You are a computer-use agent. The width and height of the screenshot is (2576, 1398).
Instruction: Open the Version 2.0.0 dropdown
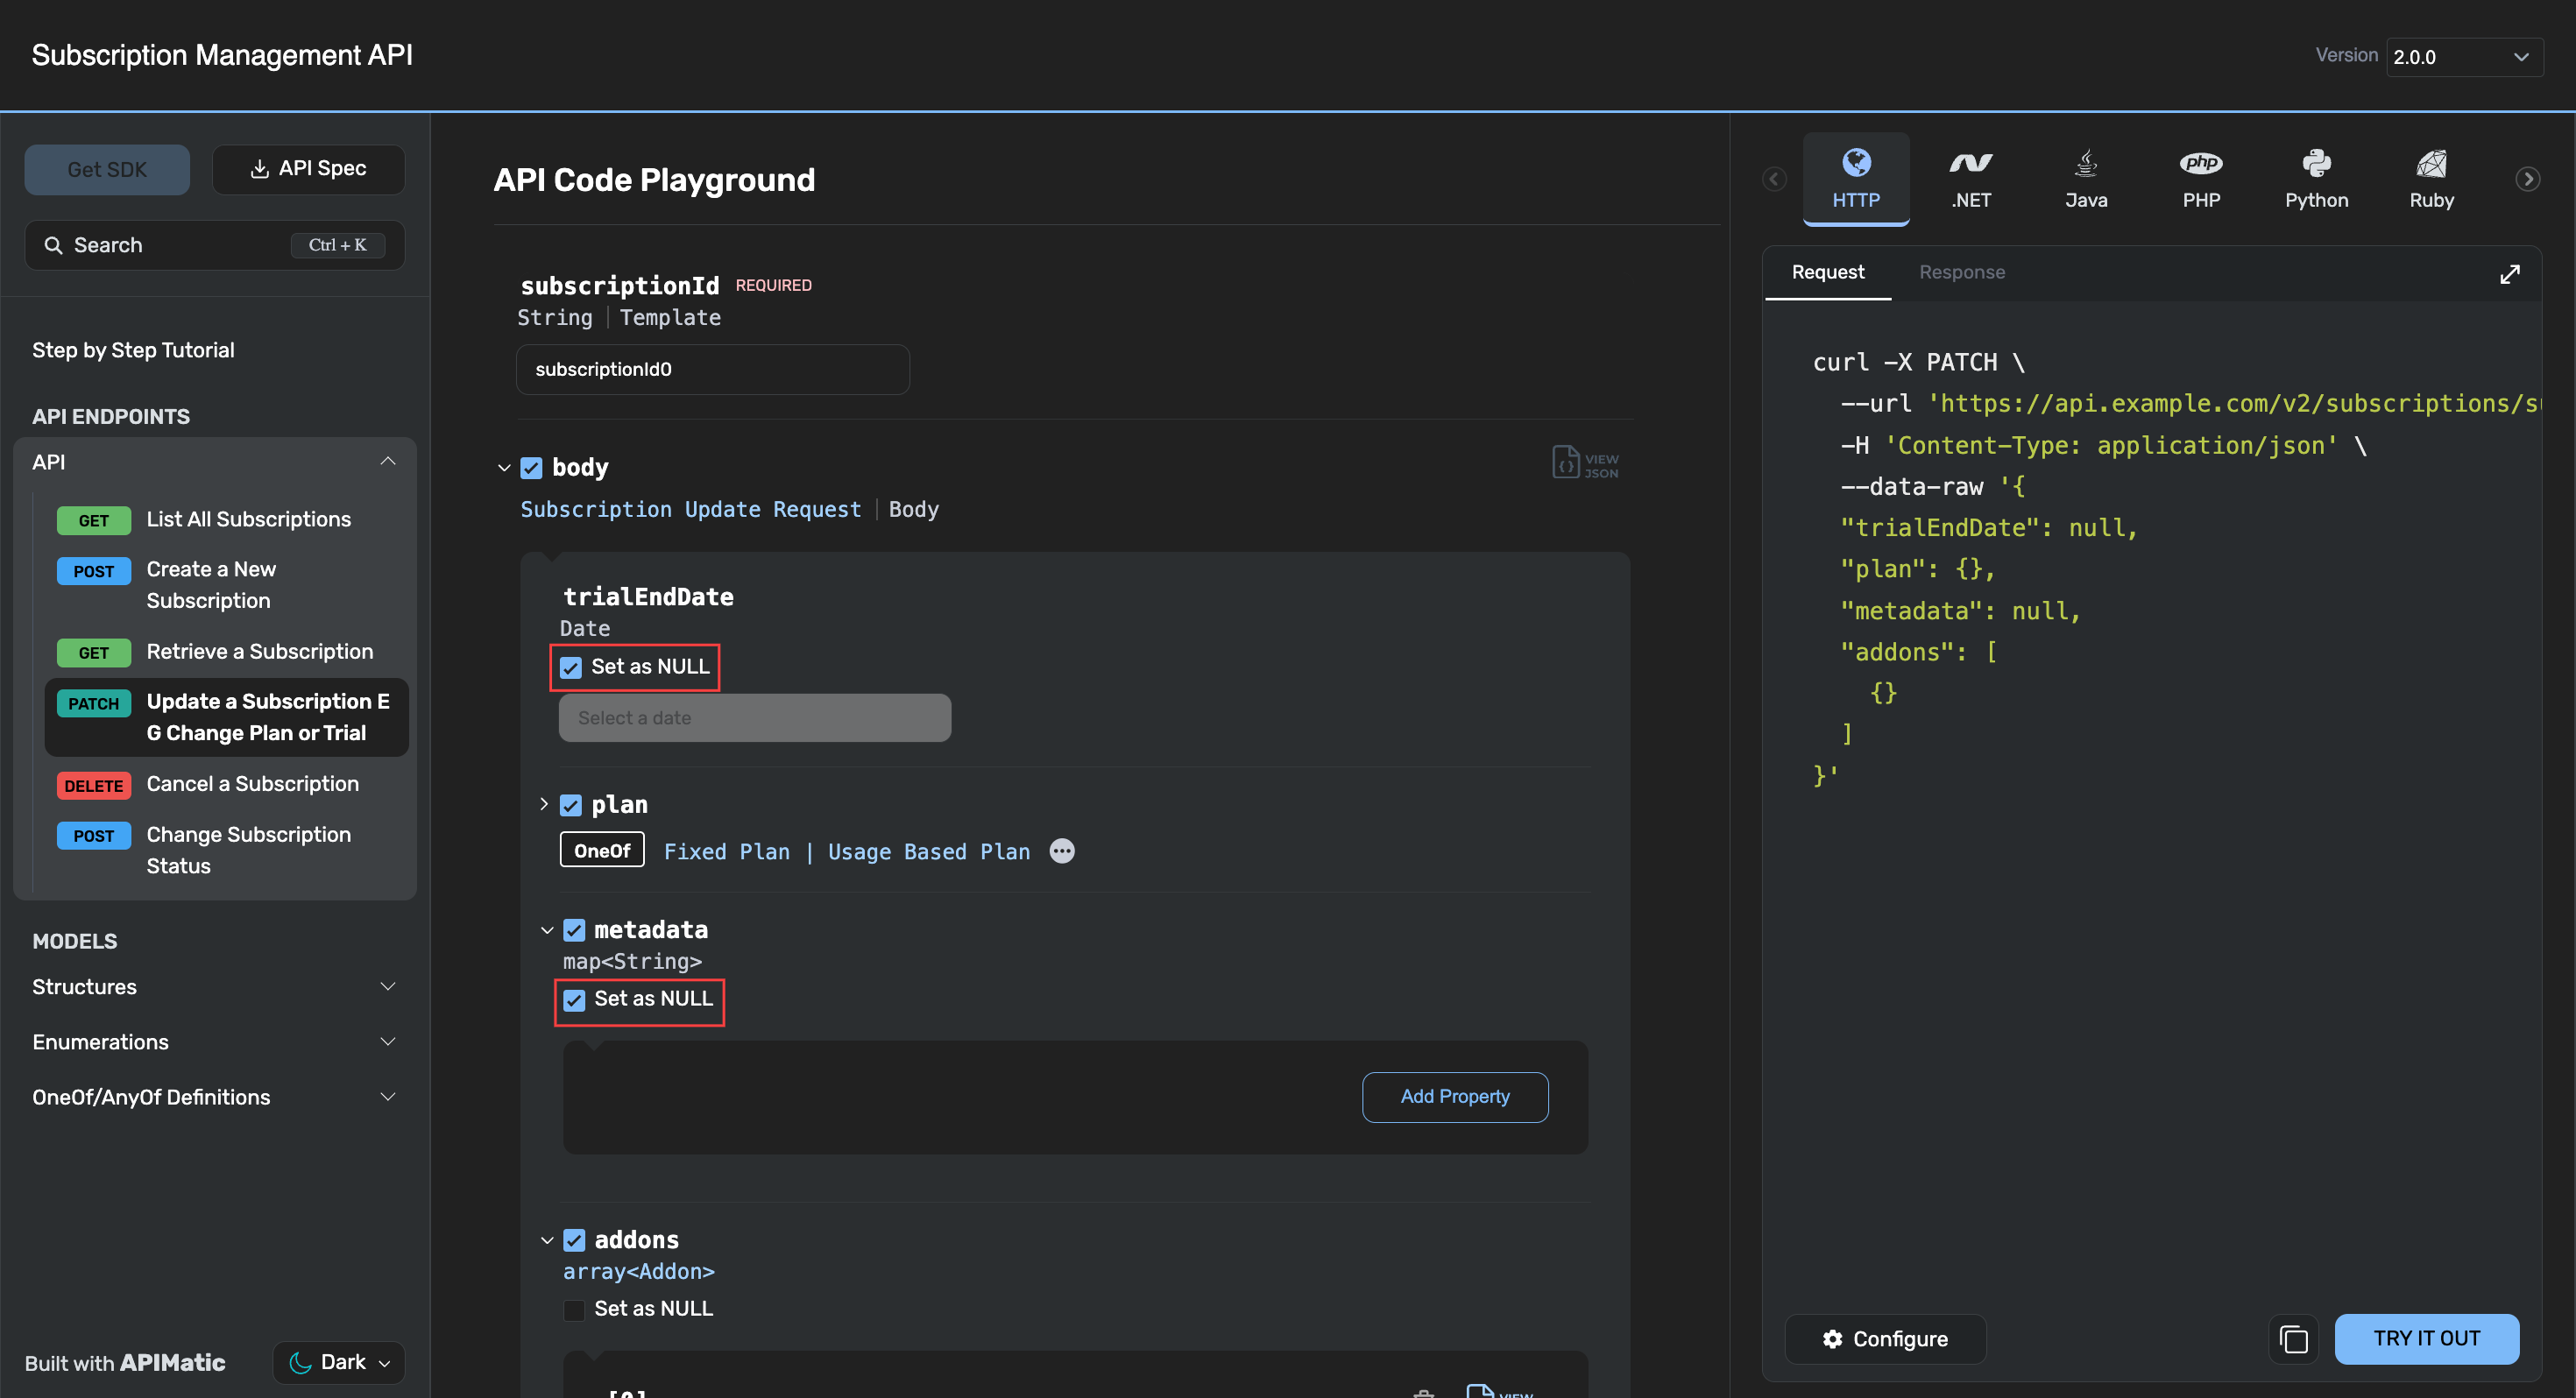pyautogui.click(x=2464, y=57)
